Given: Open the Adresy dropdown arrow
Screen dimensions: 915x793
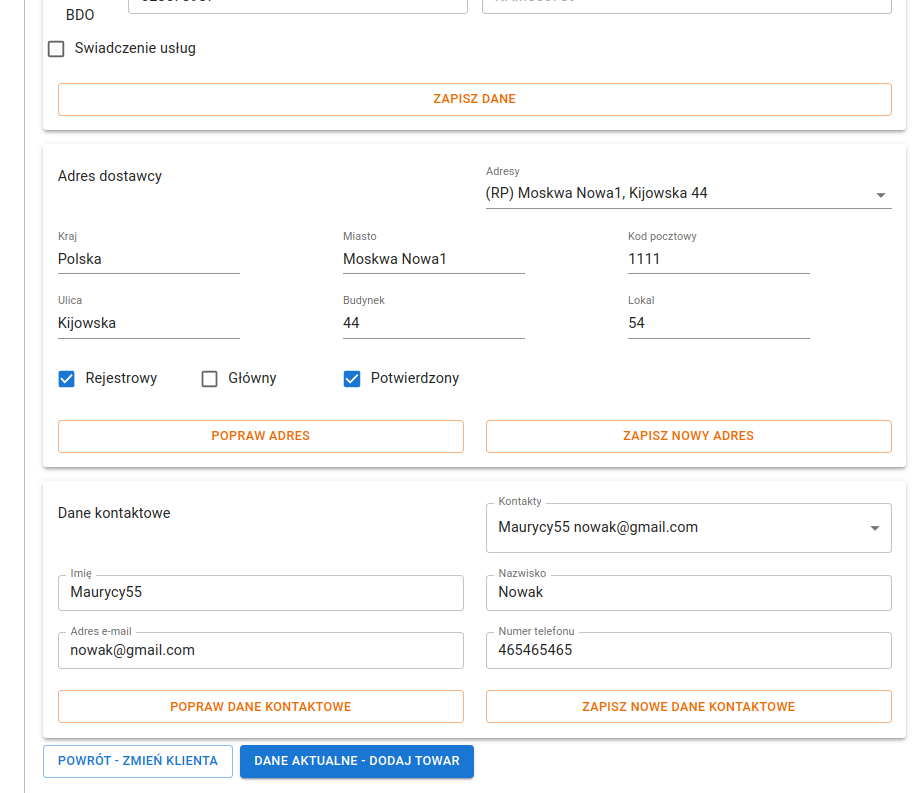Looking at the screenshot, I should coord(880,195).
